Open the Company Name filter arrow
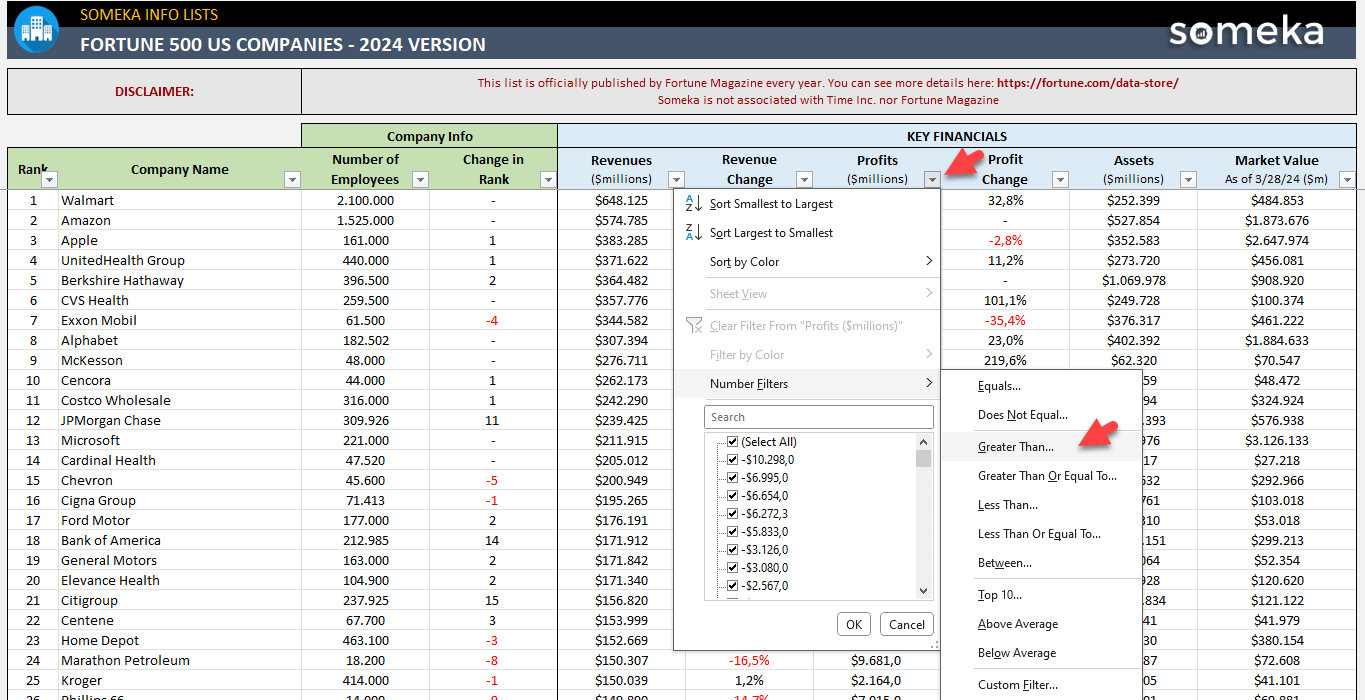Screen dimensions: 1365x700 tap(292, 180)
